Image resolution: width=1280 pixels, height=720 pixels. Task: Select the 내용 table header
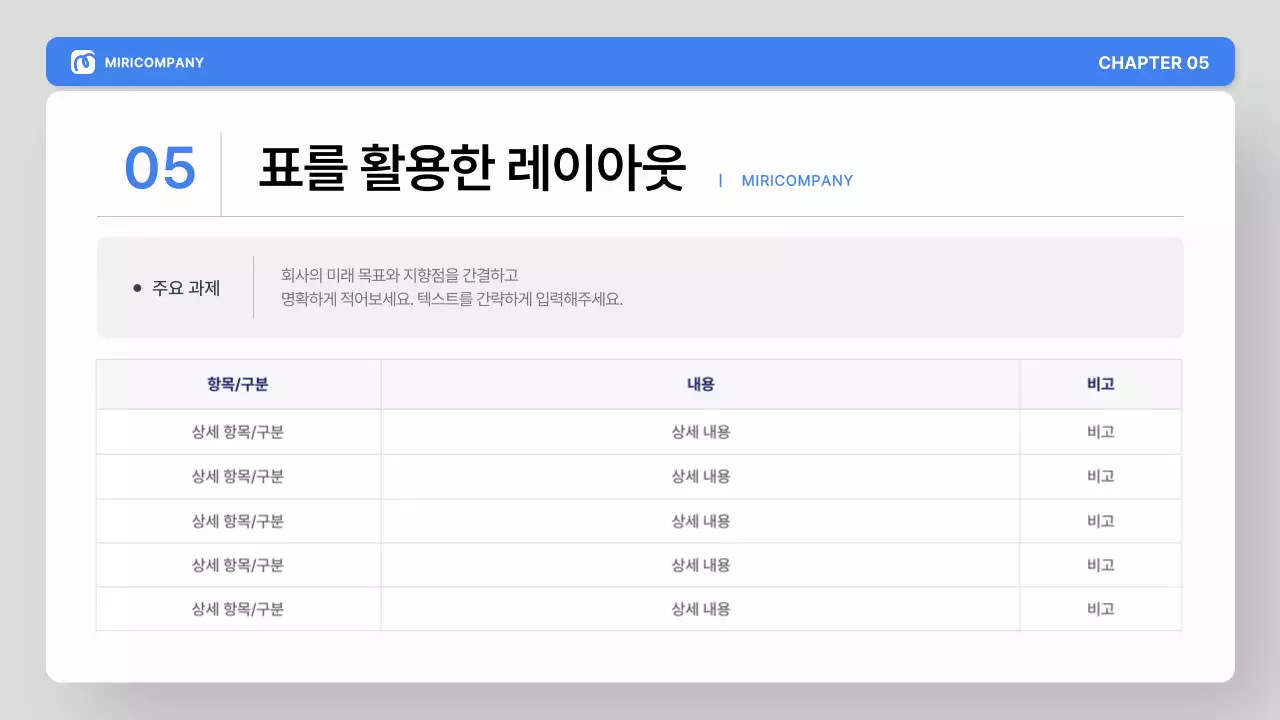(700, 384)
